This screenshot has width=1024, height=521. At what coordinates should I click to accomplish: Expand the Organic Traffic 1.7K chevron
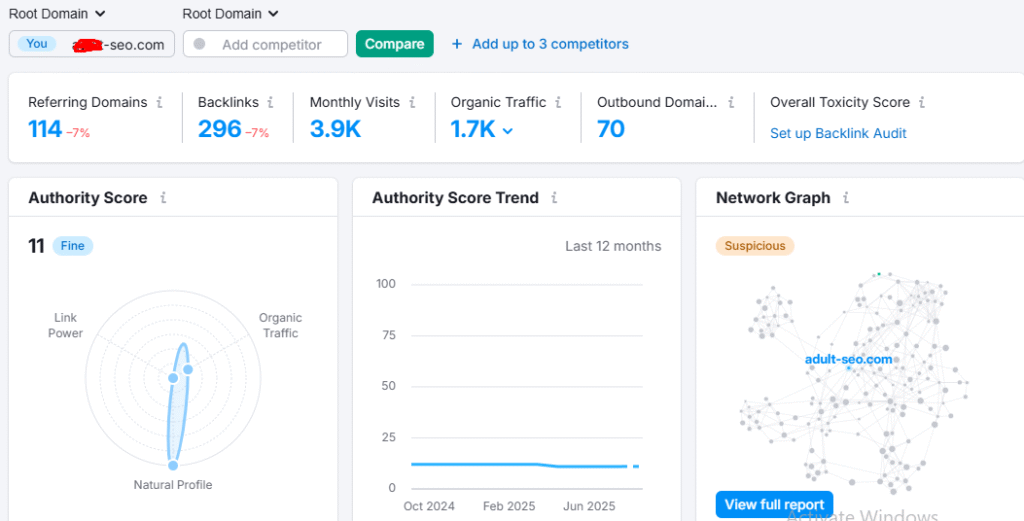508,131
